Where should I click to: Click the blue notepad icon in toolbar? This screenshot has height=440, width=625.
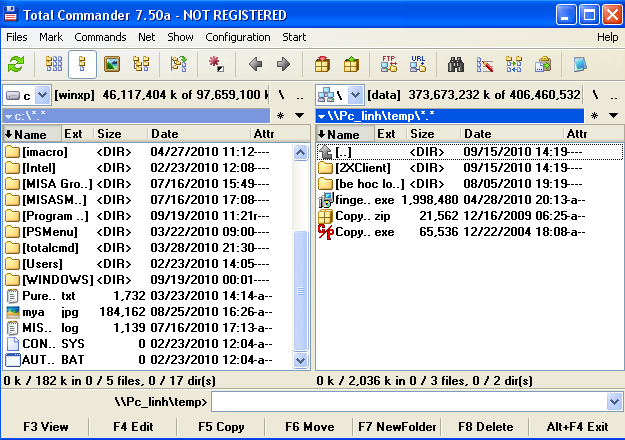(580, 64)
